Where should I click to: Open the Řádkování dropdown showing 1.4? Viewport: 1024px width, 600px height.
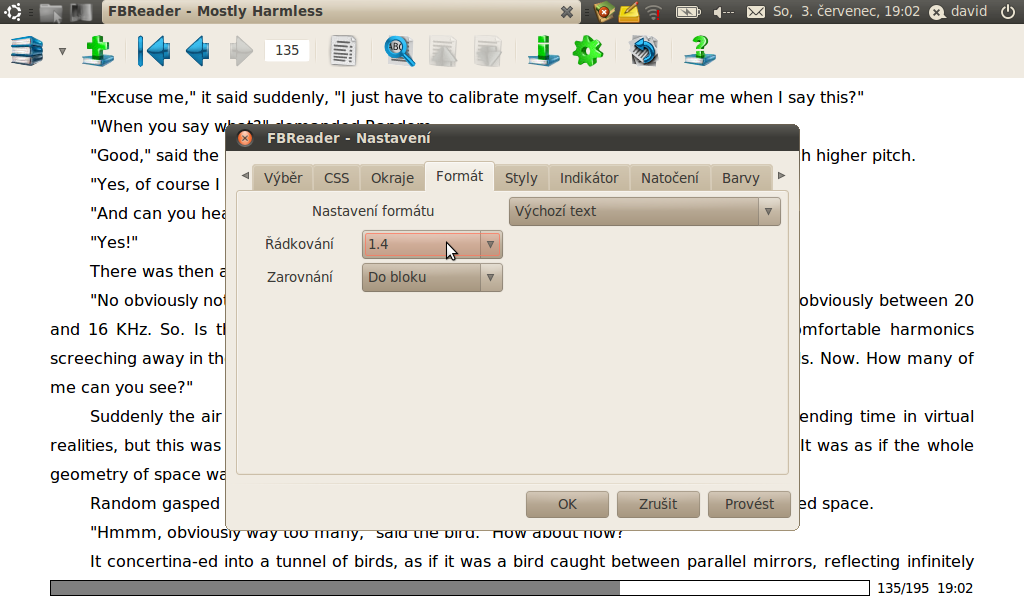tap(432, 244)
